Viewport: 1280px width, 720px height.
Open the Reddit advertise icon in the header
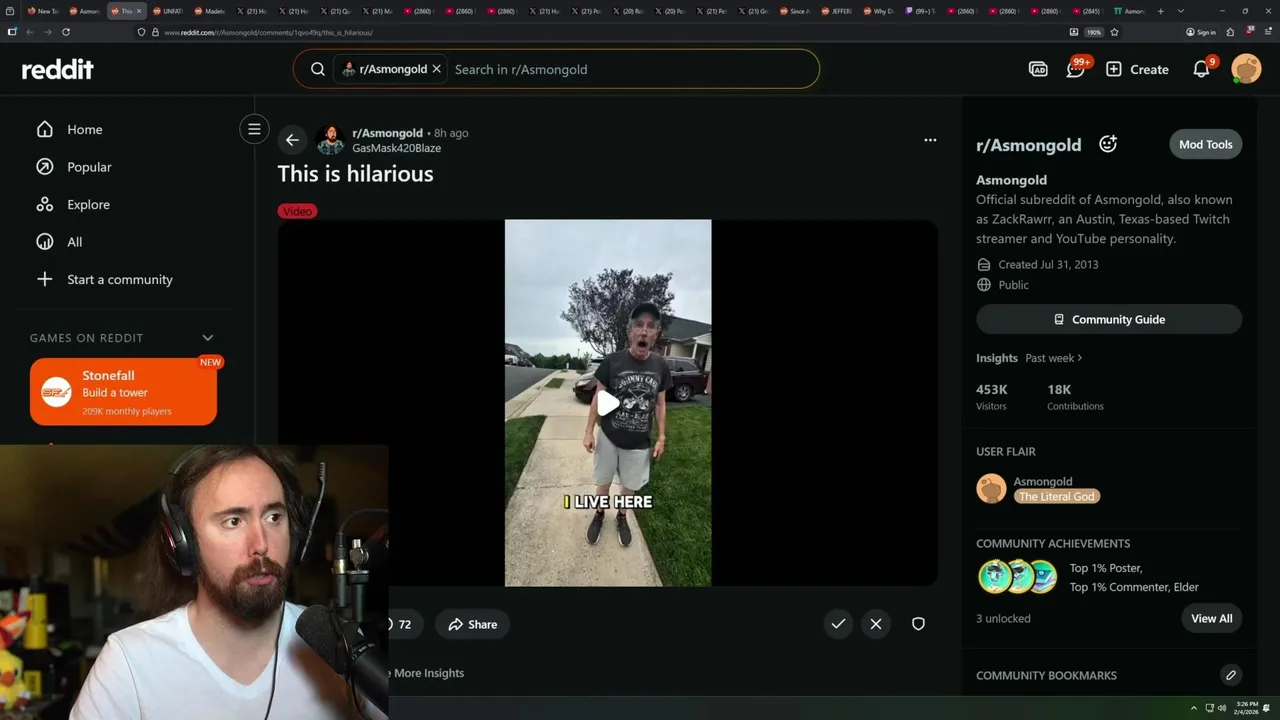(x=1038, y=69)
